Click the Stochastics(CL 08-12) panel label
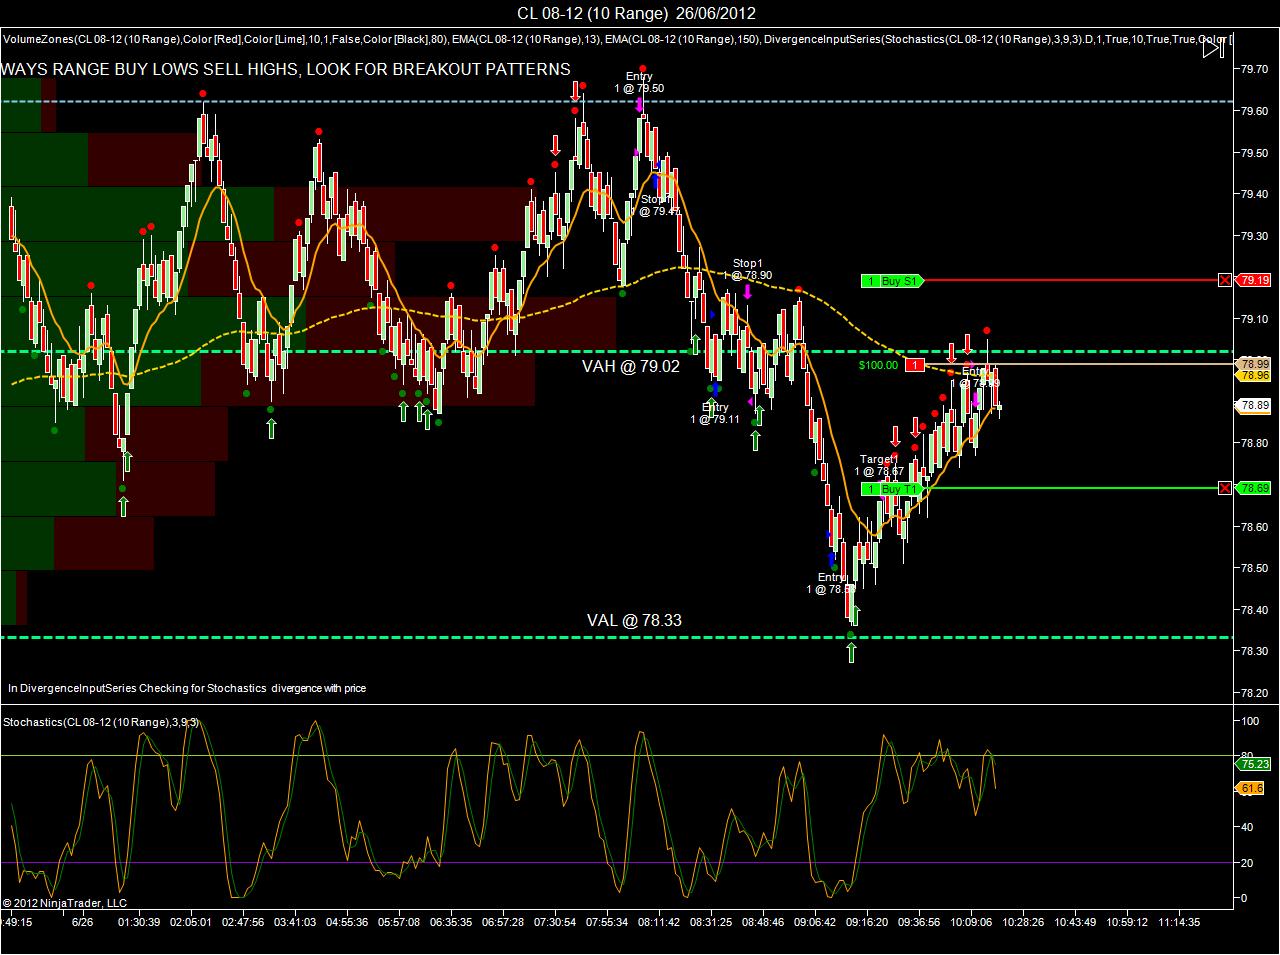This screenshot has width=1280, height=955. point(101,722)
